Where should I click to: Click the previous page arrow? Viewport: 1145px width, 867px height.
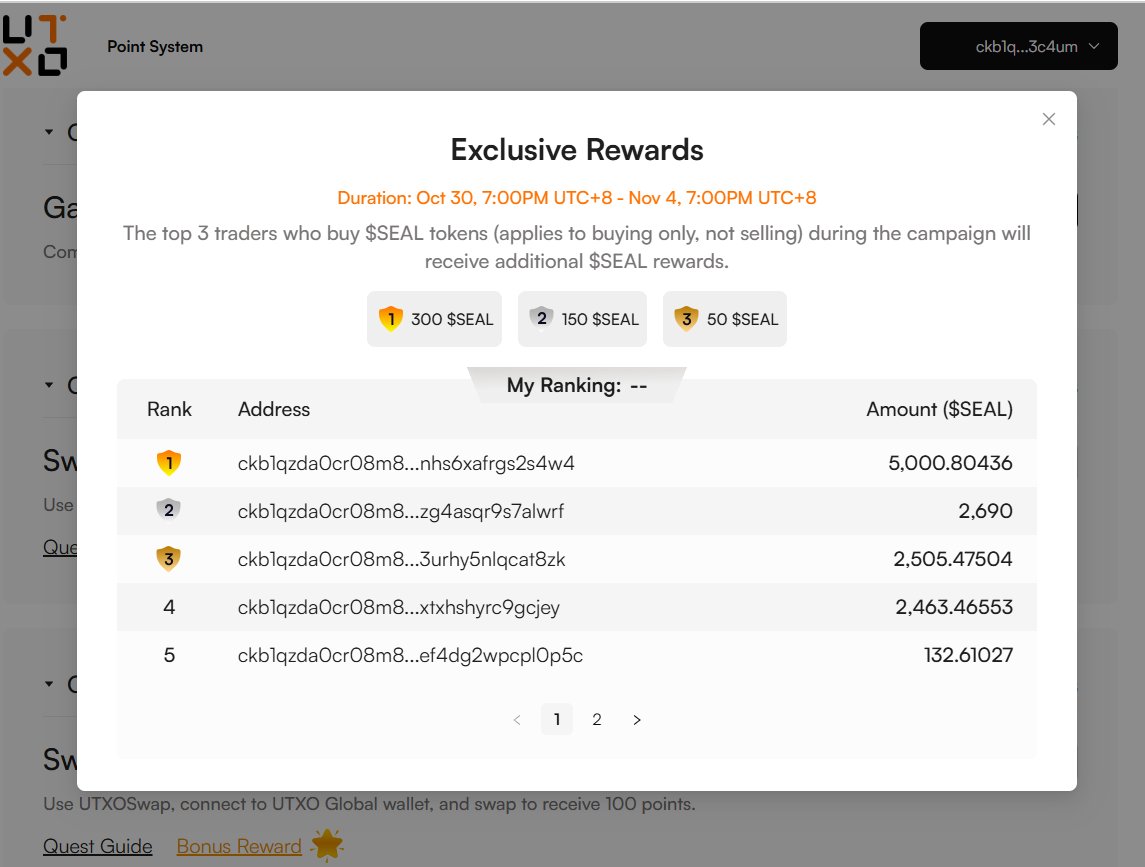point(517,719)
